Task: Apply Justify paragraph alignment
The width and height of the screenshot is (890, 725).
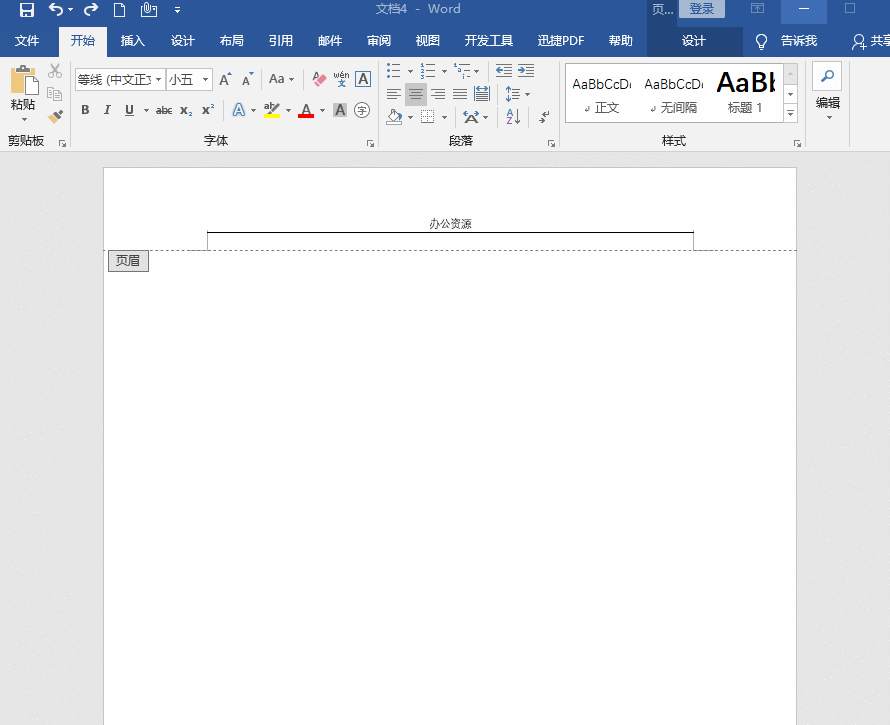Action: point(460,94)
